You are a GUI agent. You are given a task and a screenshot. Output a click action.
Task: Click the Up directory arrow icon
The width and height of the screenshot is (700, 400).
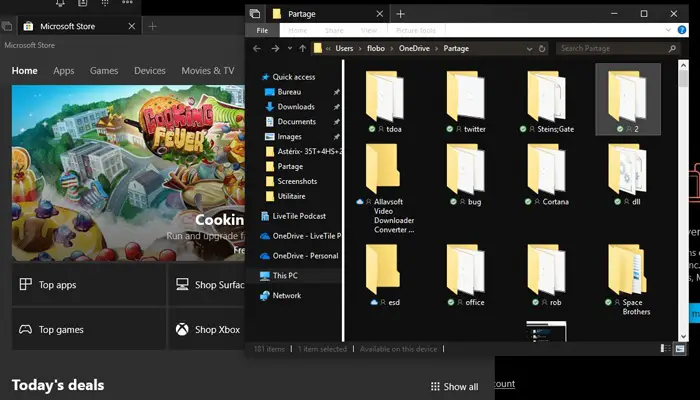pos(302,48)
